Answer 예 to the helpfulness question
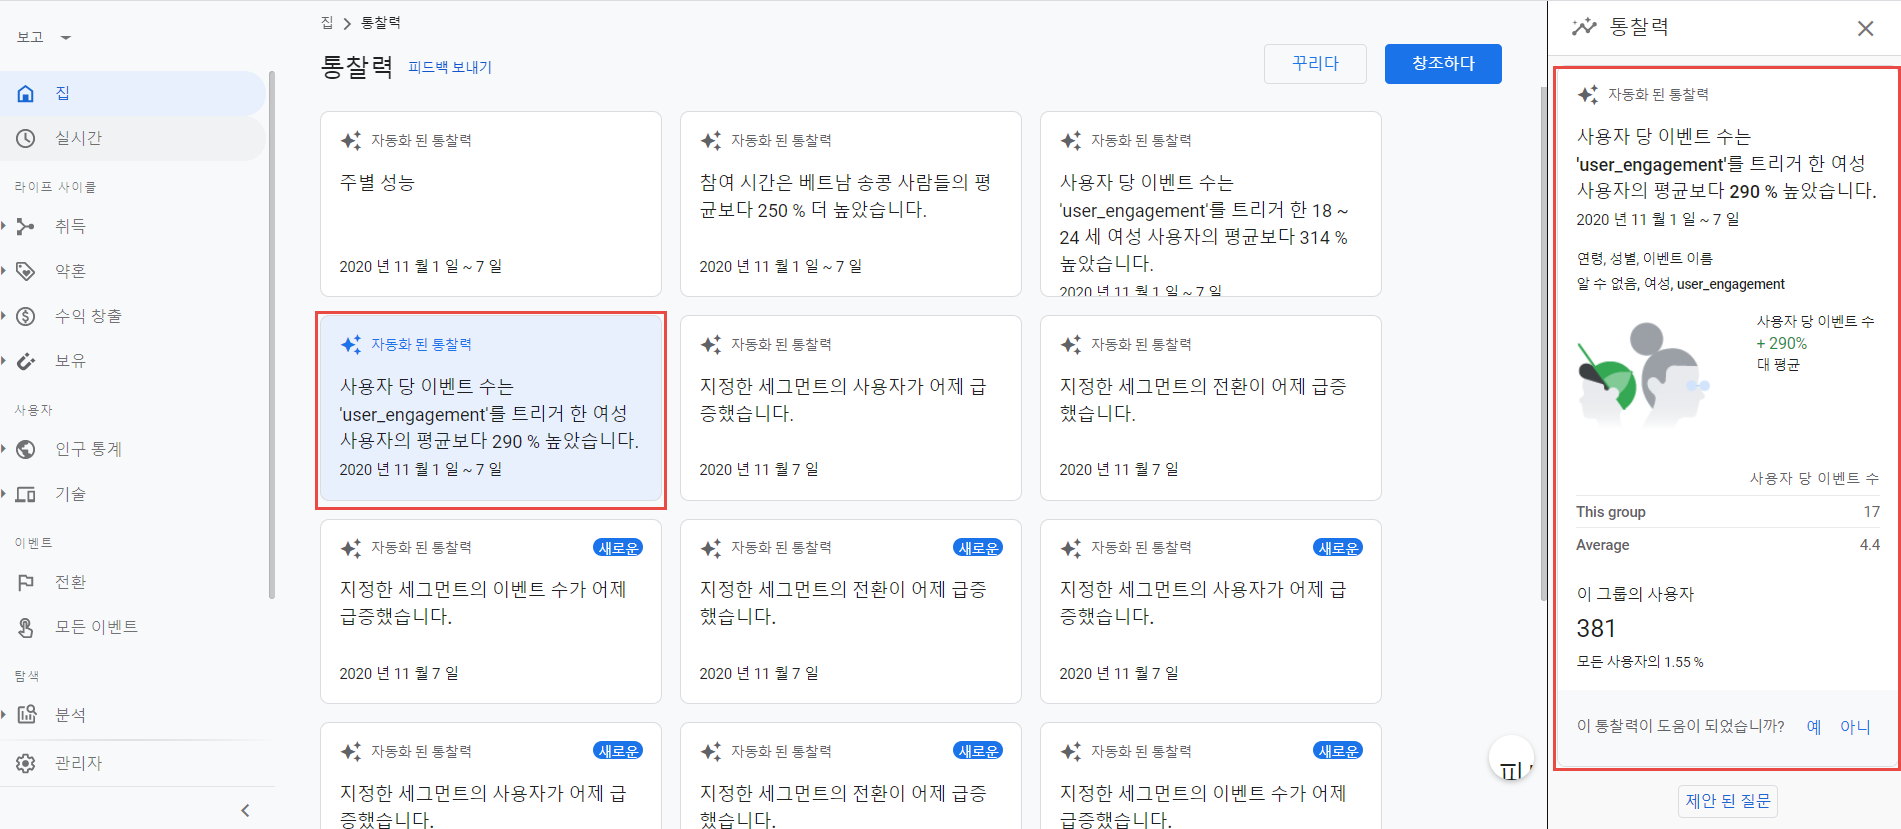This screenshot has width=1901, height=829. pyautogui.click(x=1814, y=727)
